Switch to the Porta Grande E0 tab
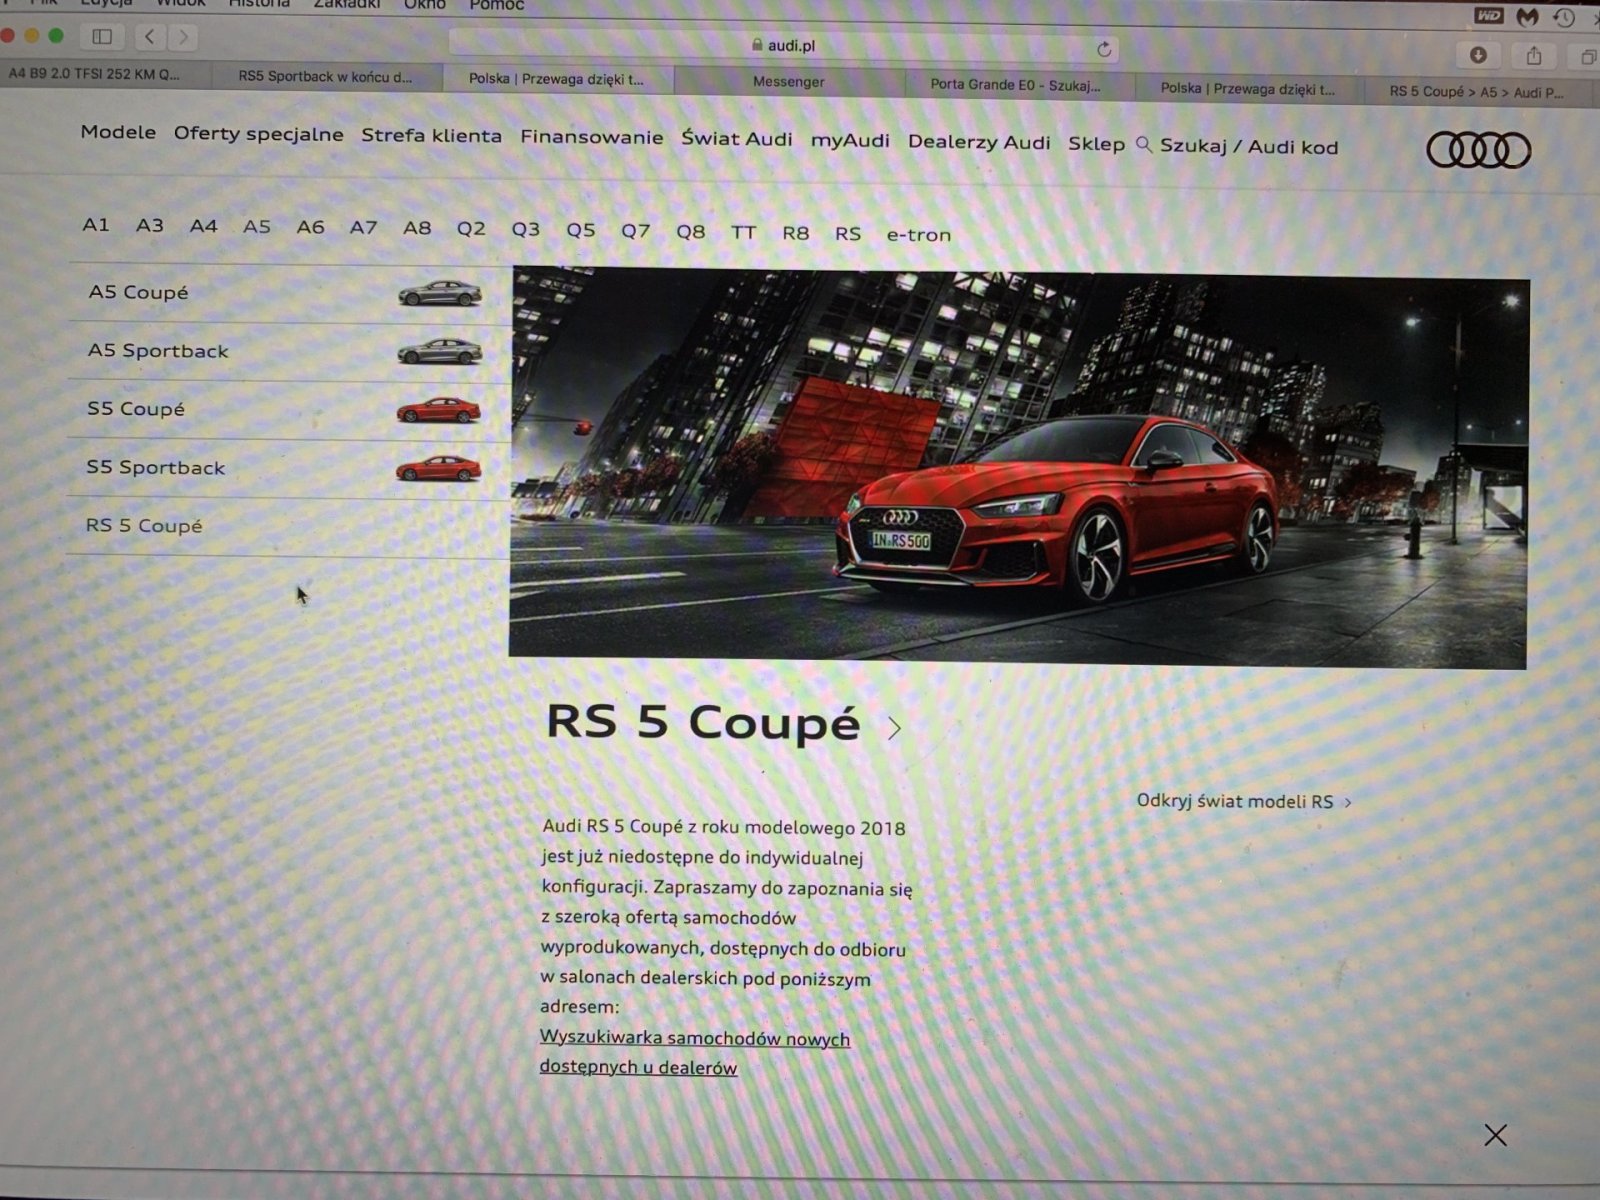Image resolution: width=1600 pixels, height=1200 pixels. click(1015, 85)
